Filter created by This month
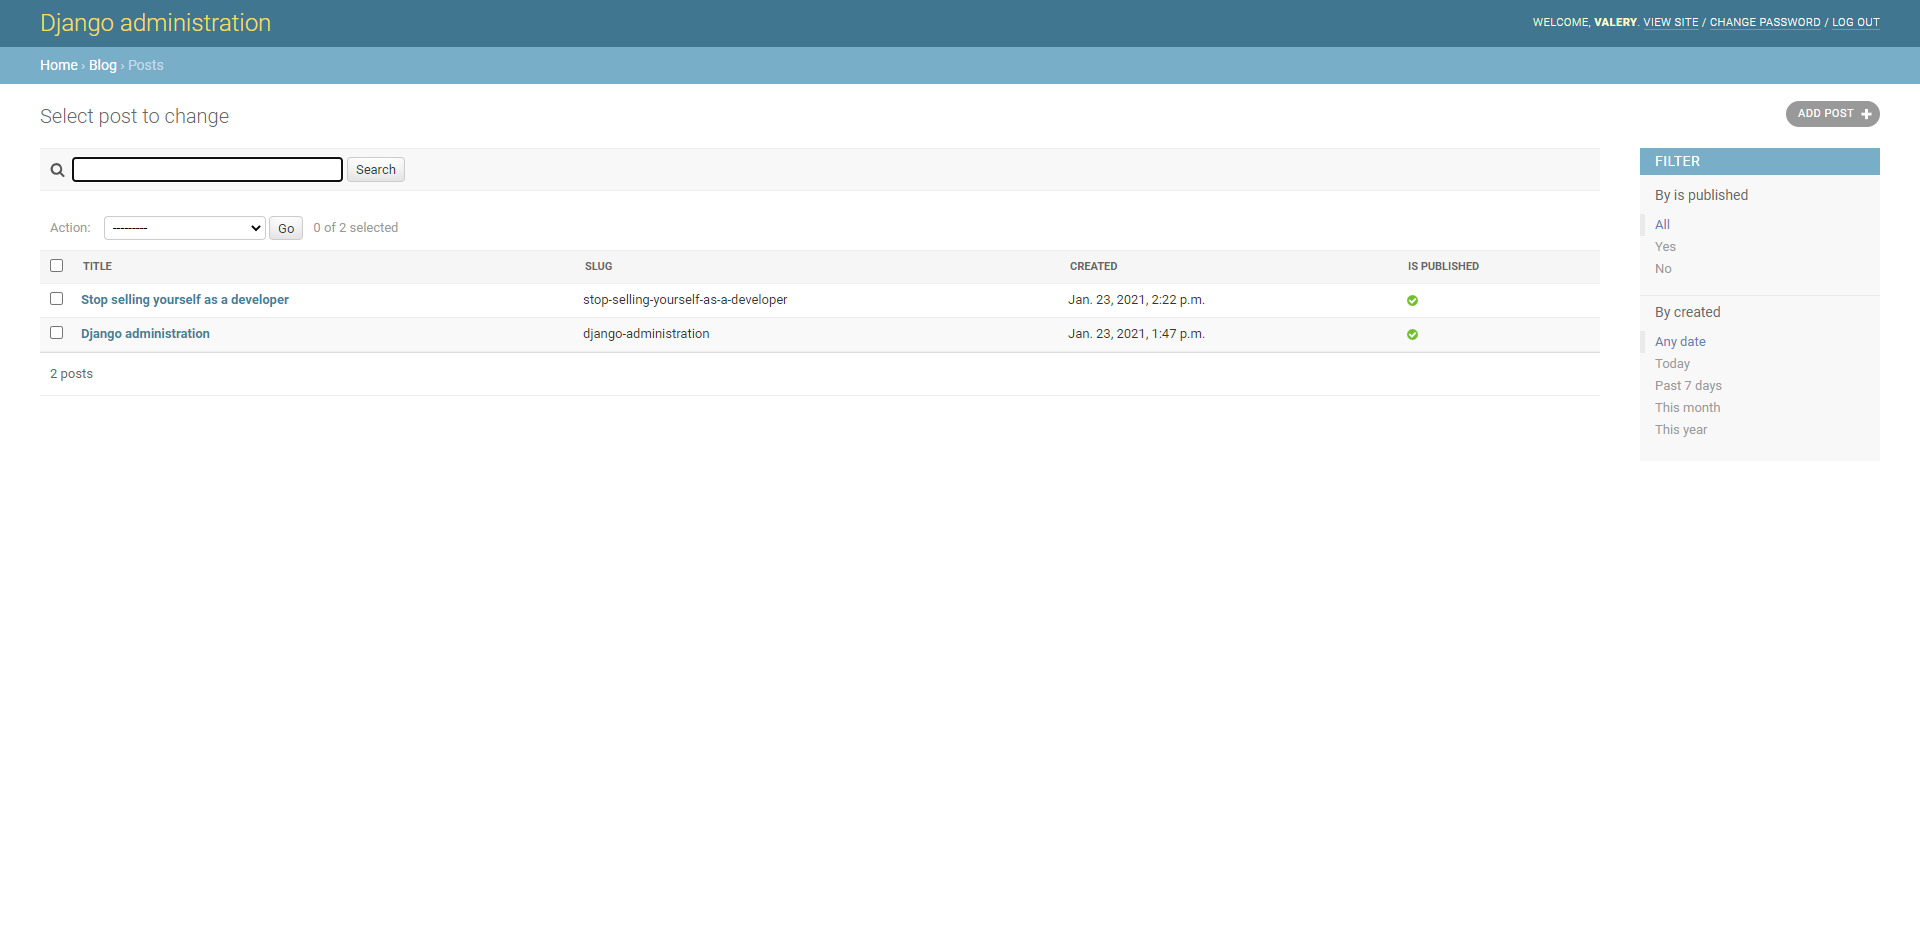Viewport: 1920px width, 927px height. point(1687,408)
